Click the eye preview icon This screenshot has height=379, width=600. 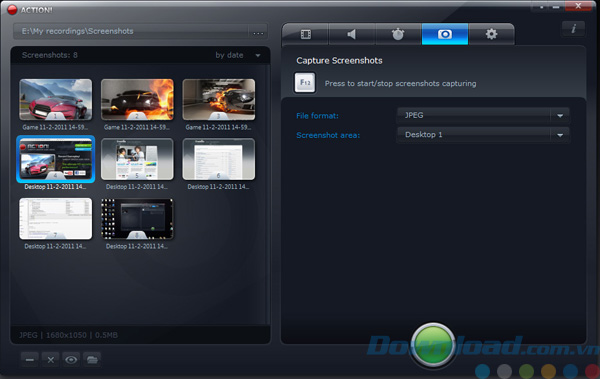coord(71,359)
